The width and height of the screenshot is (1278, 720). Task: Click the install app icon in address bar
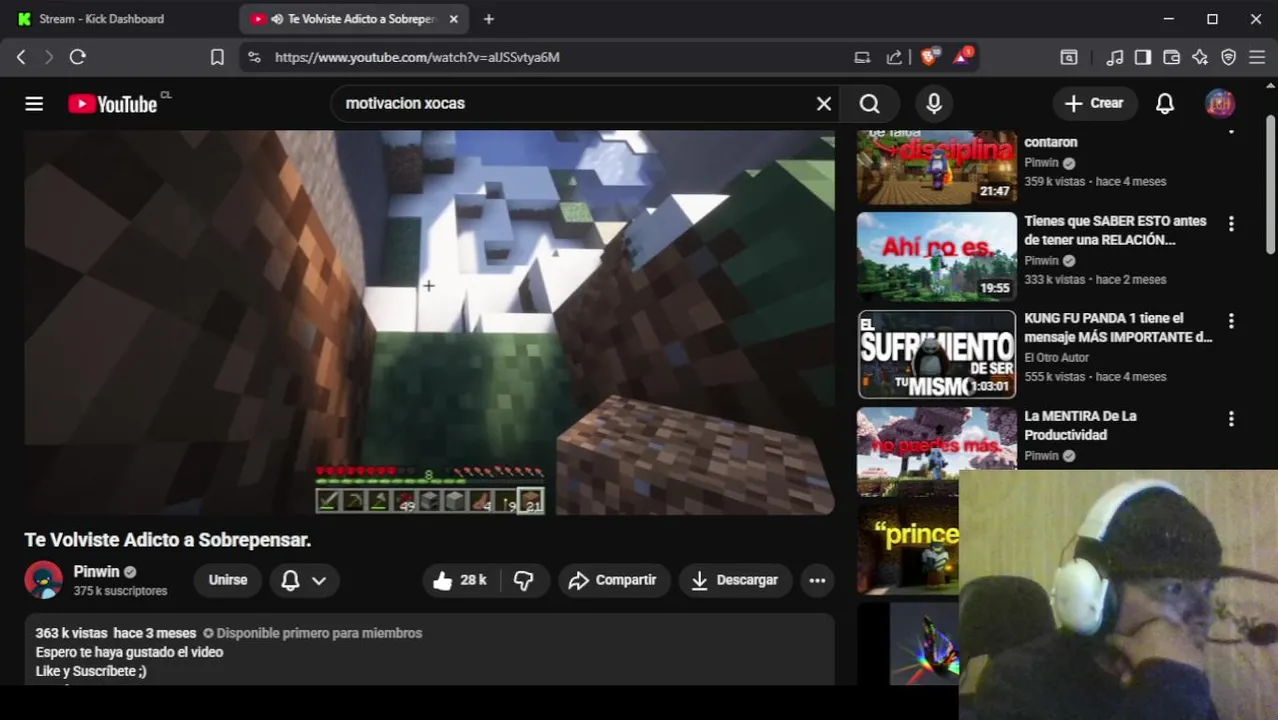point(862,57)
